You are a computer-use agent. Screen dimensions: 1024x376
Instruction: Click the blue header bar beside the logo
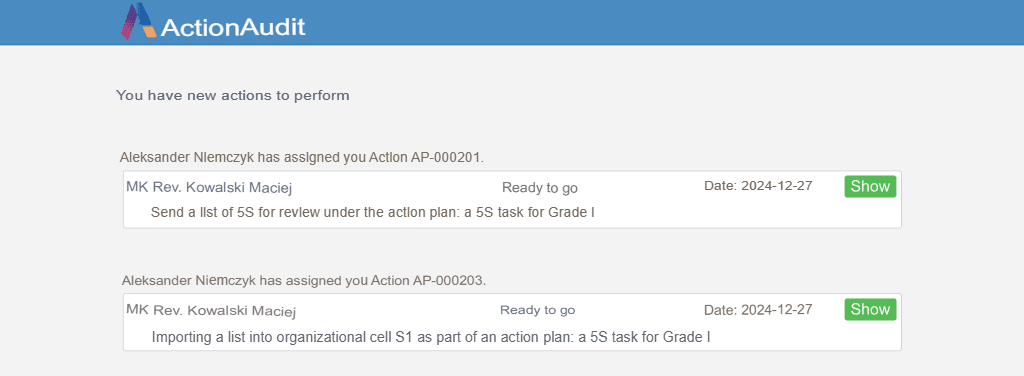tap(653, 22)
